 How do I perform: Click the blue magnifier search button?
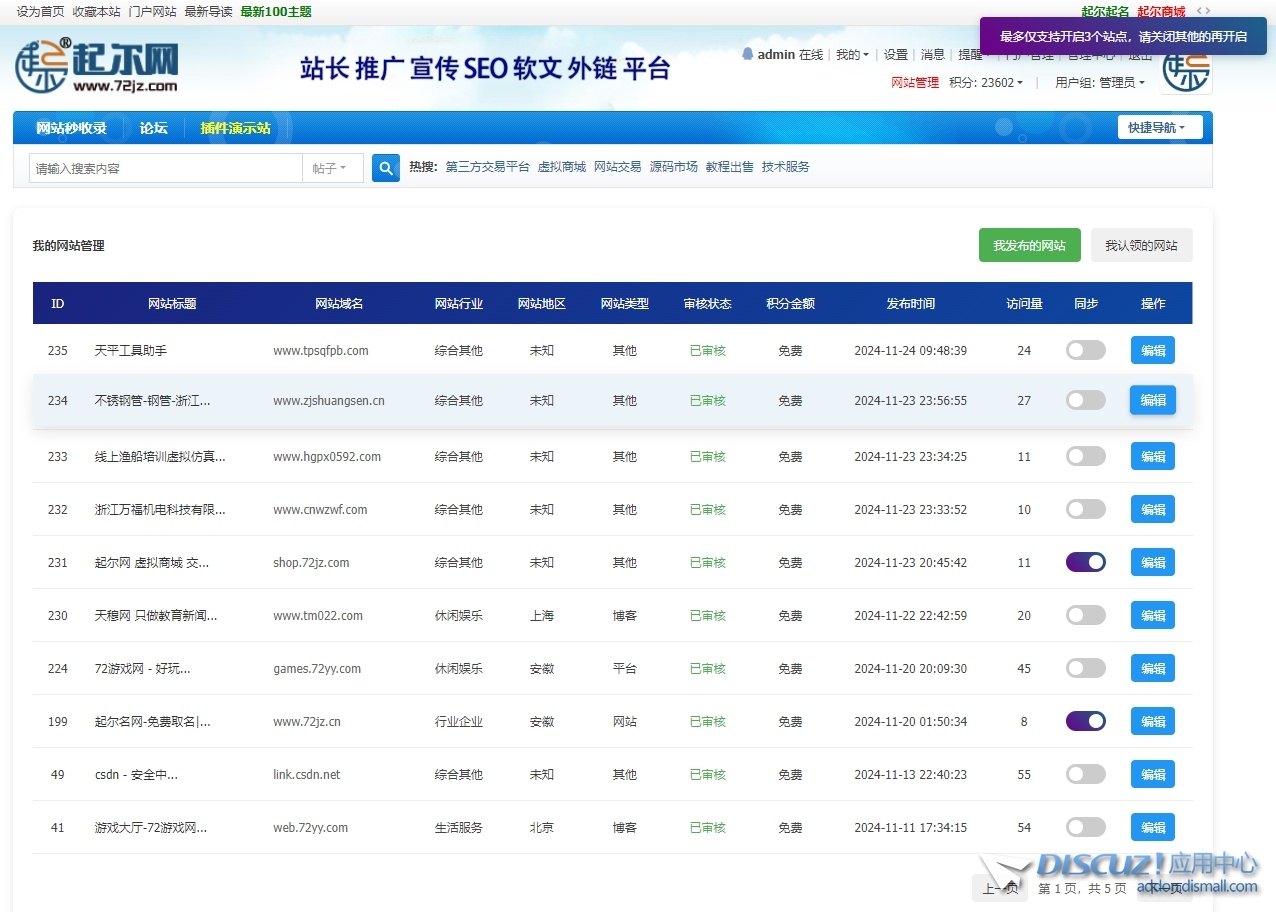tap(386, 168)
